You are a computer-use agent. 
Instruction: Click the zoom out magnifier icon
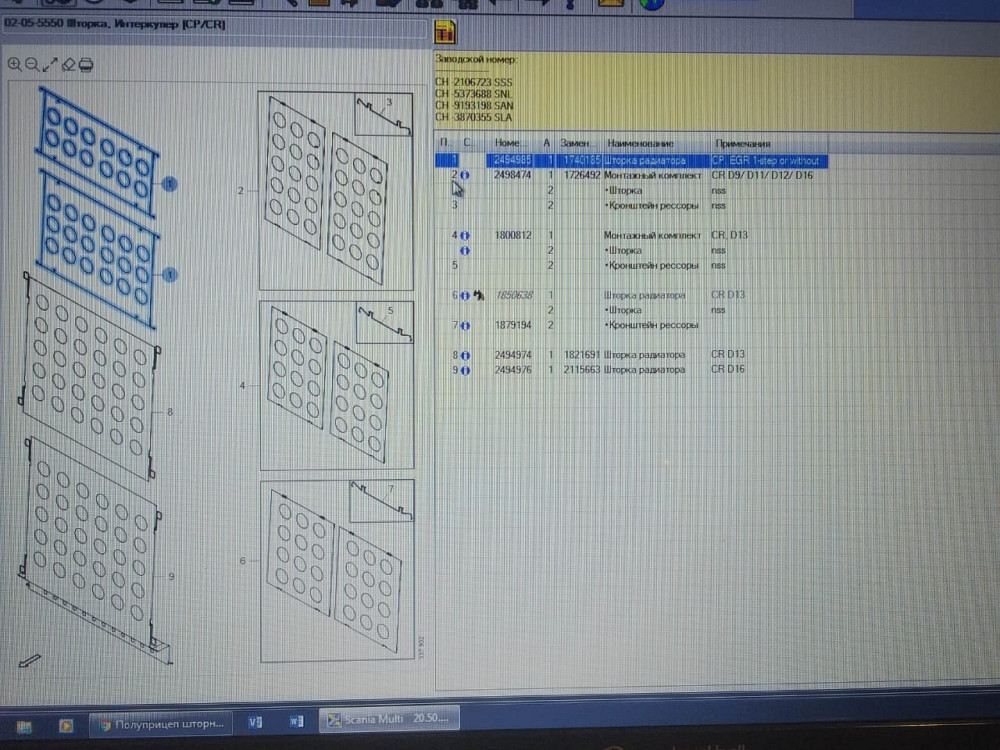click(x=32, y=65)
